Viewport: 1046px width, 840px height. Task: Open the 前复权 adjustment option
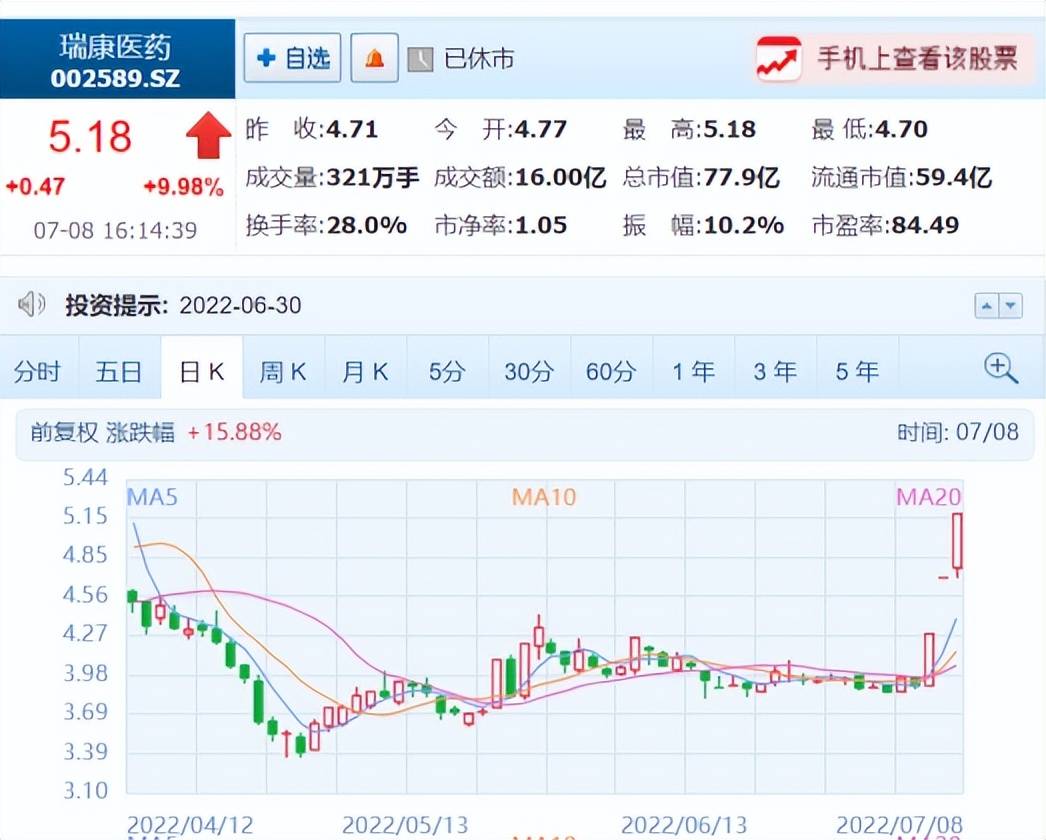[64, 432]
